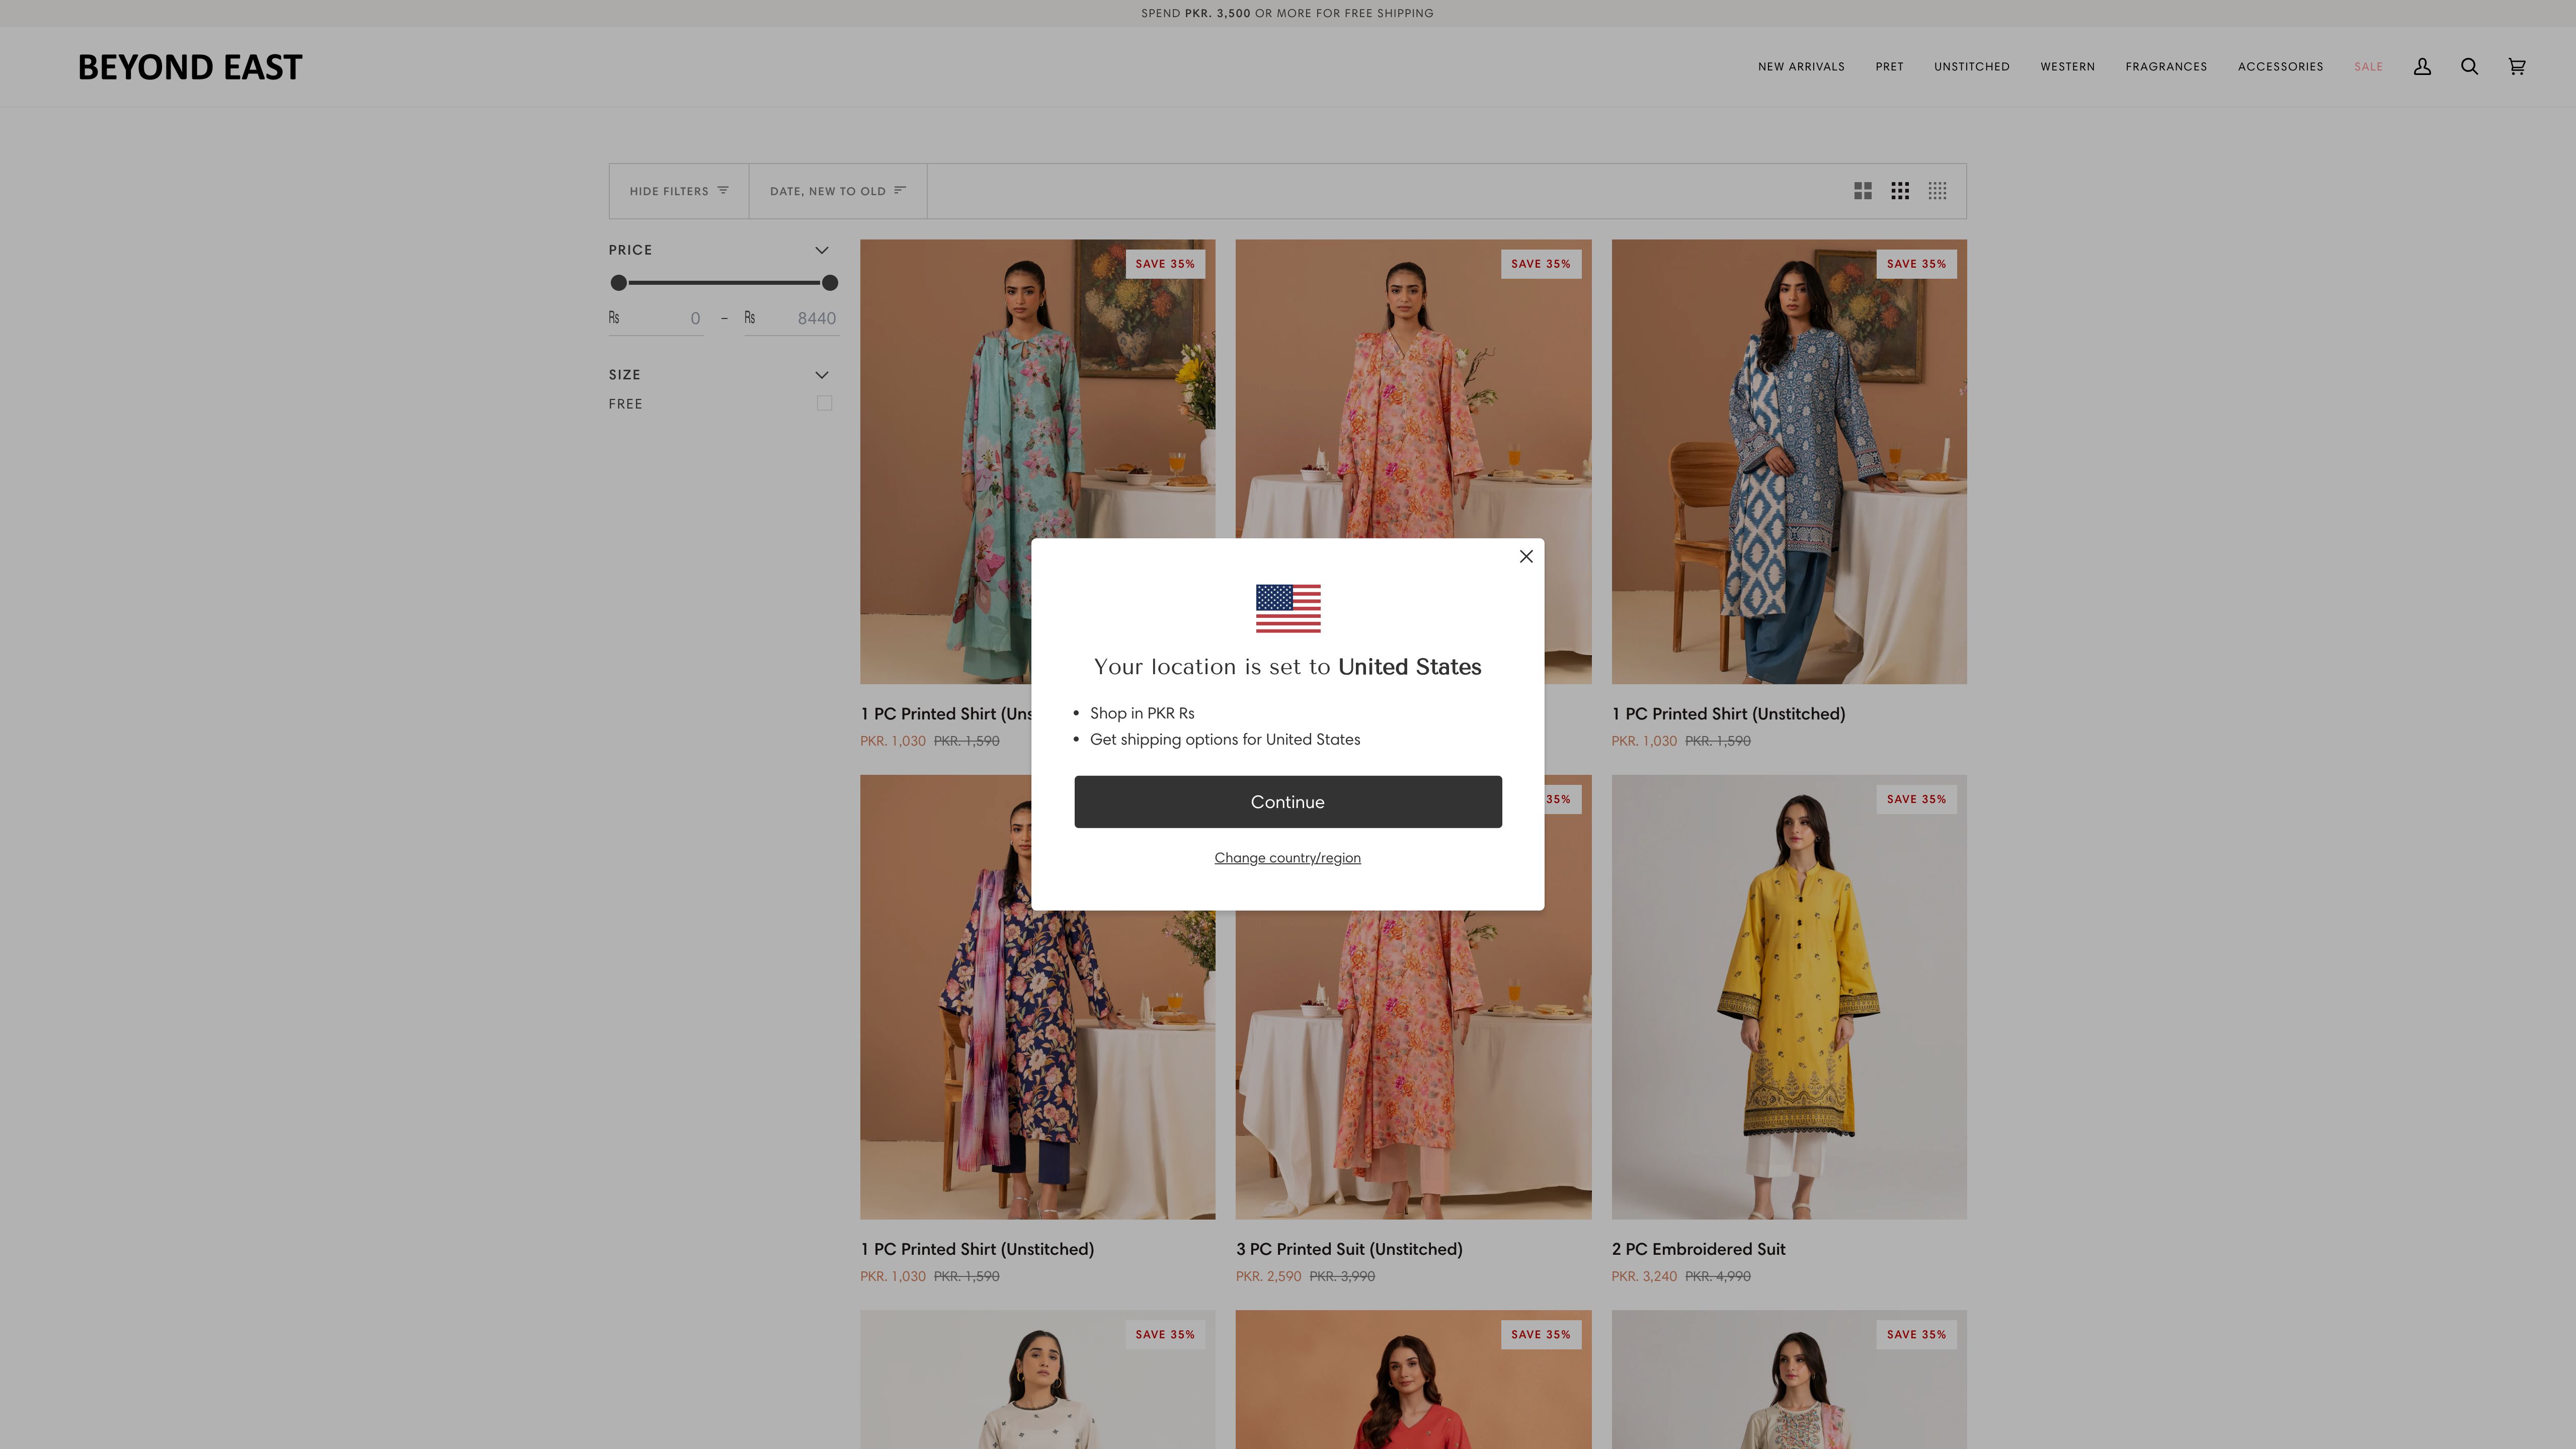
Task: Open the account profile icon
Action: point(2422,67)
